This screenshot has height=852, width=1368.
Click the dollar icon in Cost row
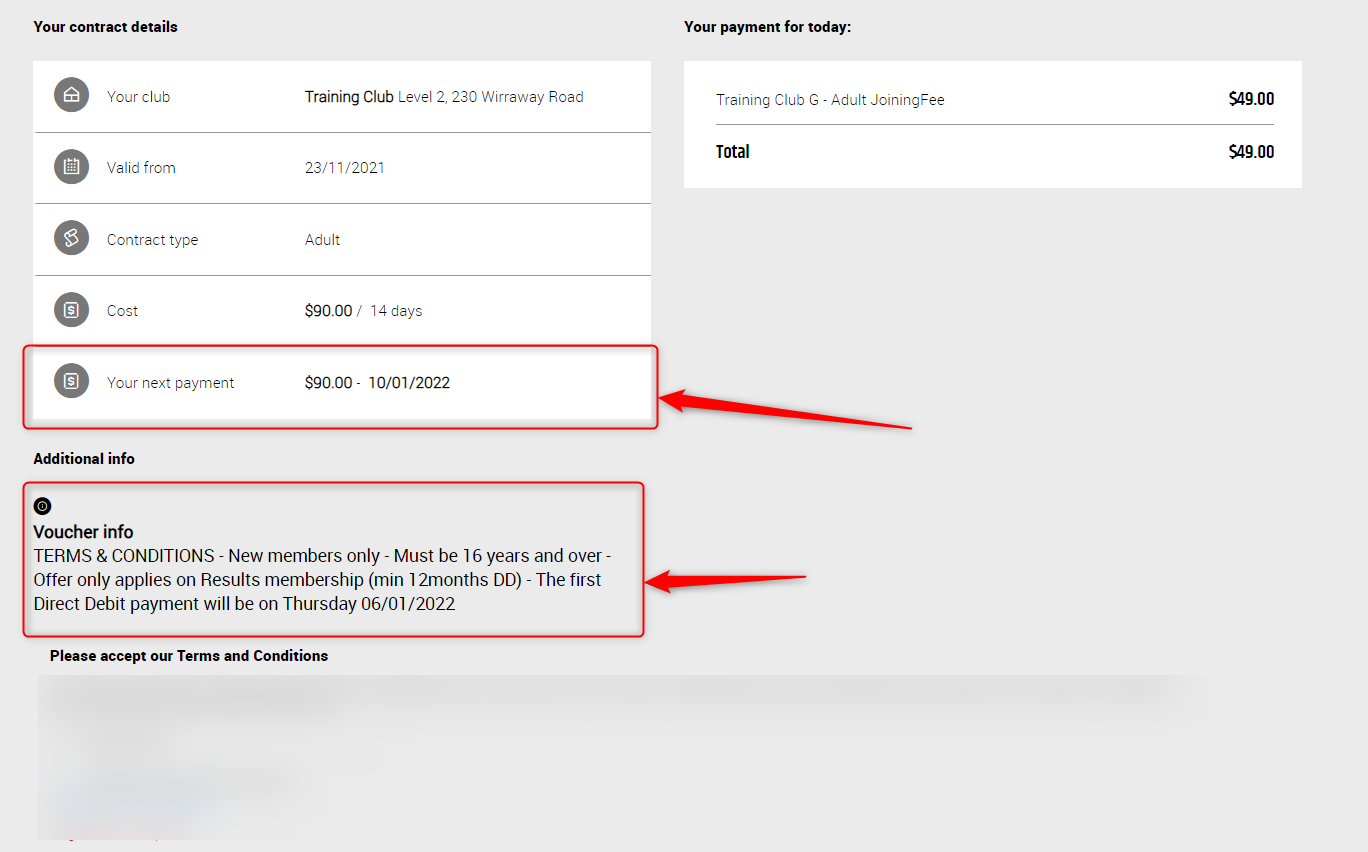coord(71,310)
